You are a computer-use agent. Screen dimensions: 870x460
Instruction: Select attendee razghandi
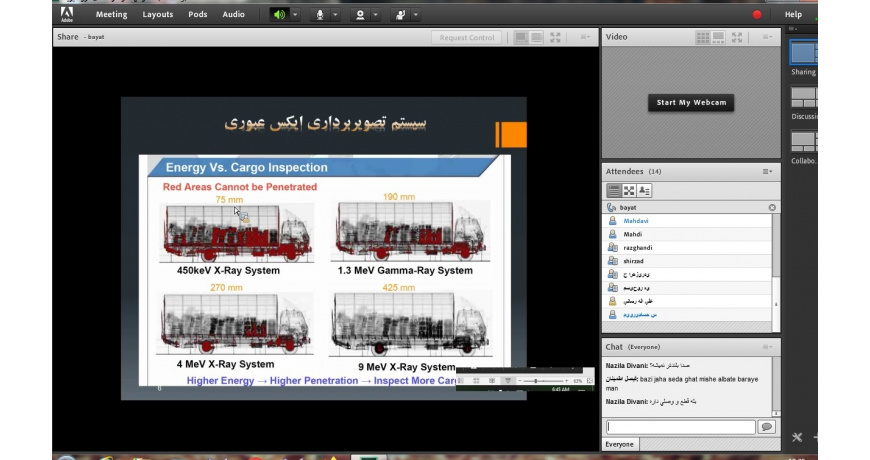click(687, 247)
